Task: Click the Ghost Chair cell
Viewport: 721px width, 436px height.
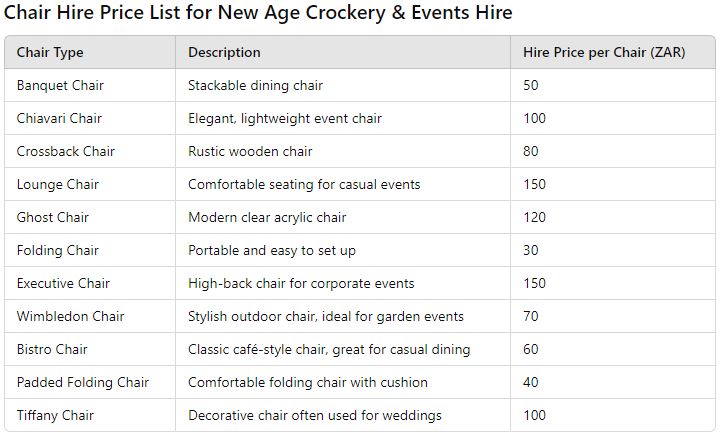Action: [52, 217]
